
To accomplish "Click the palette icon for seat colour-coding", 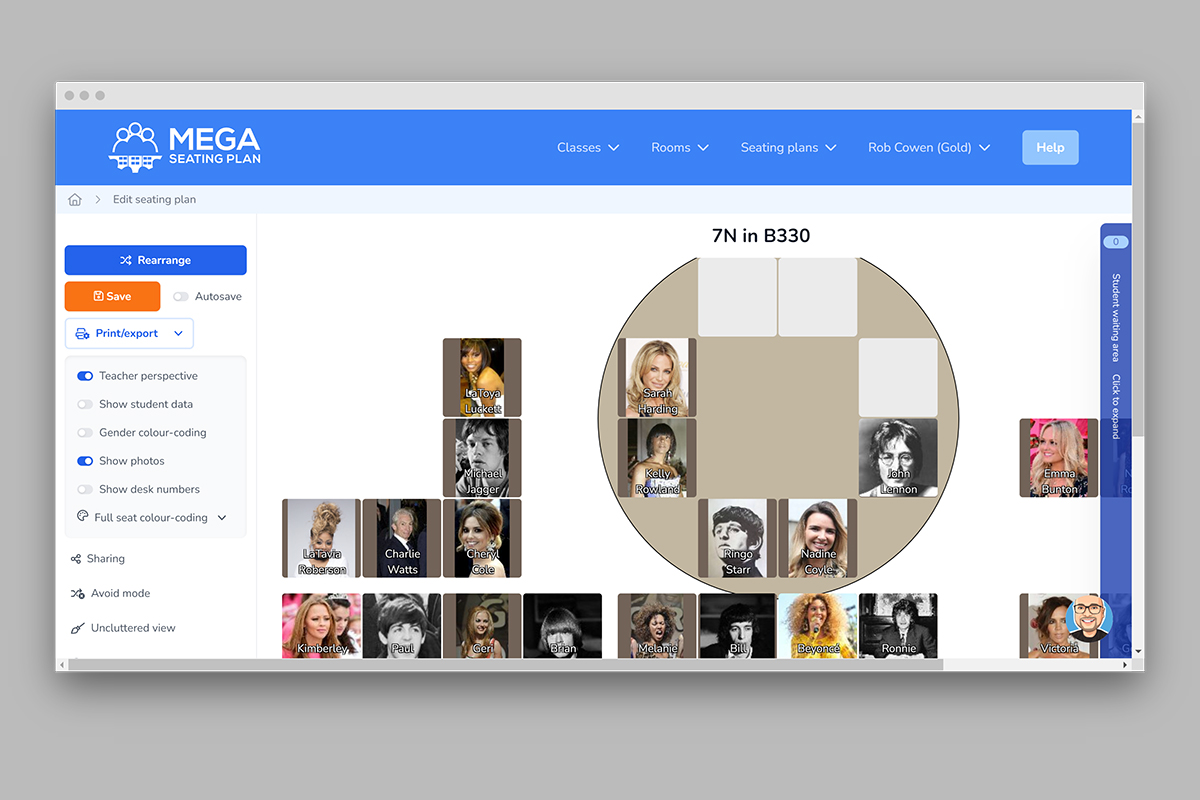I will pos(83,517).
